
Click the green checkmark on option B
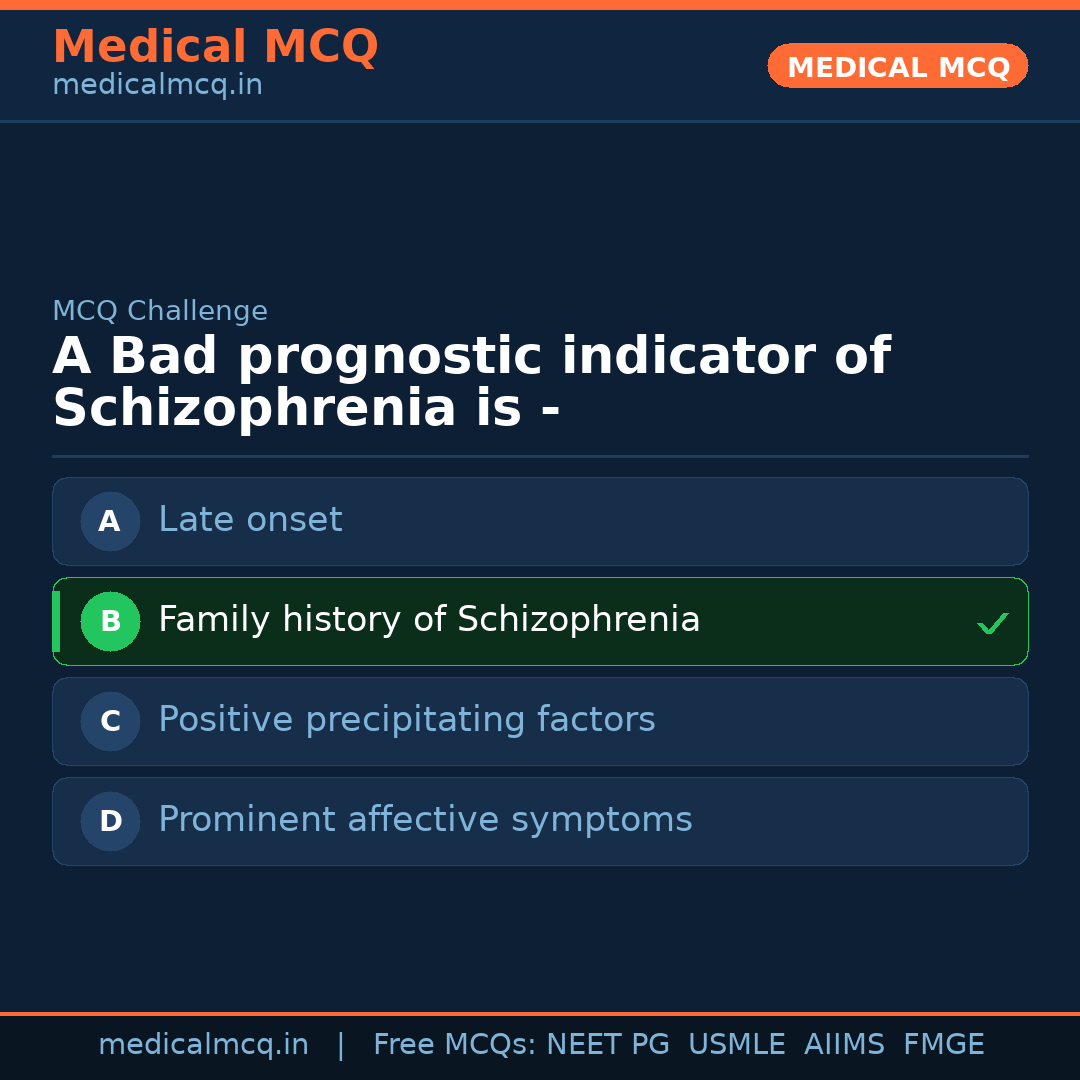click(x=992, y=623)
